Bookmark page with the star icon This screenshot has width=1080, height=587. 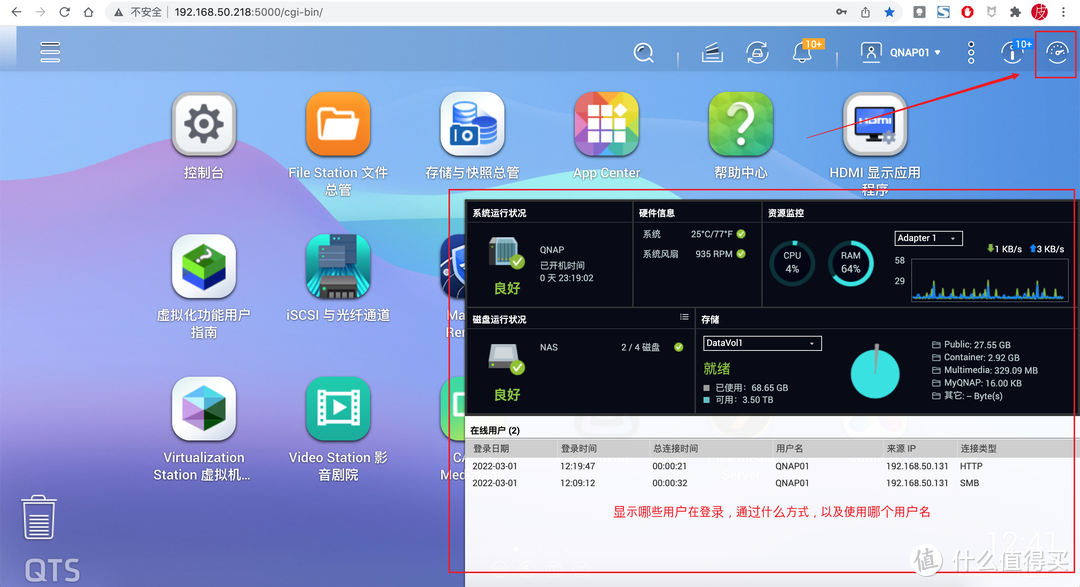[x=889, y=12]
